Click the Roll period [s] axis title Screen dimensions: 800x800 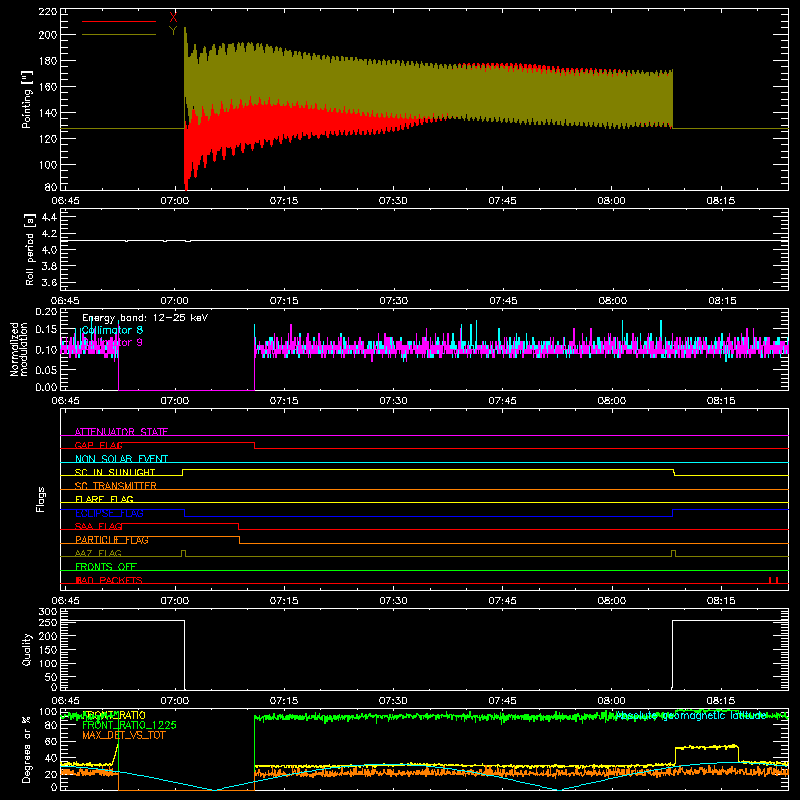(x=29, y=249)
